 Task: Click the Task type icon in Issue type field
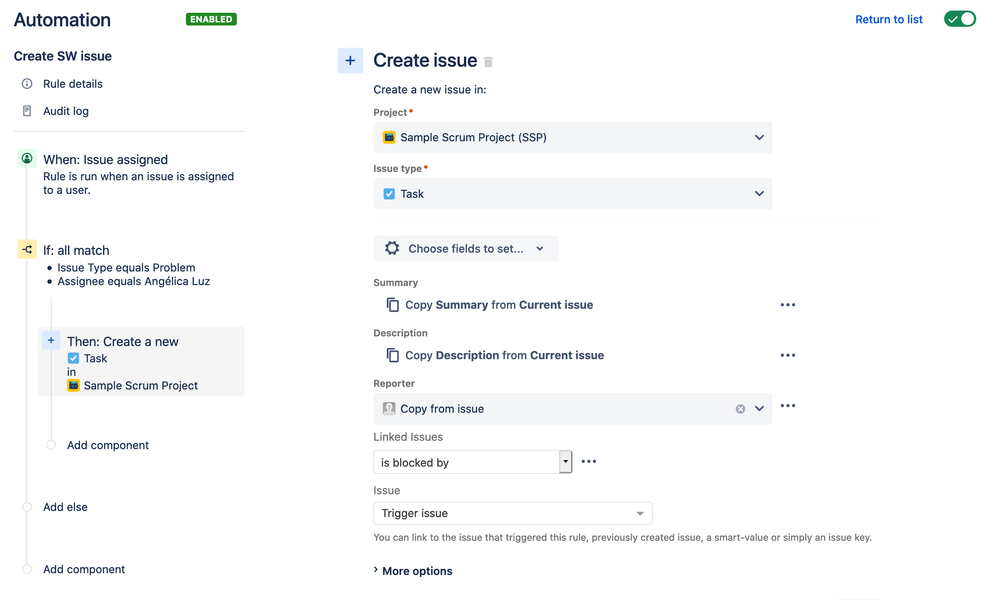(389, 194)
